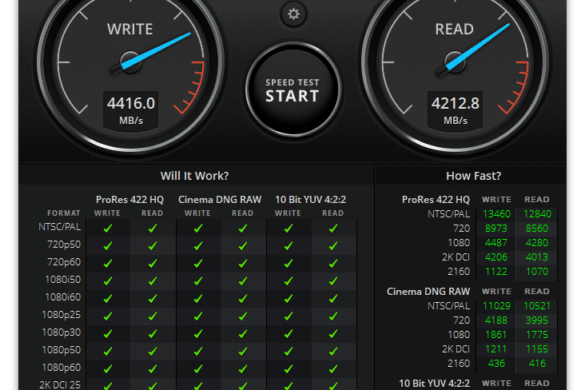Click 720p50 10 Bit YUV read checkmark
This screenshot has height=390, width=585.
[x=333, y=246]
